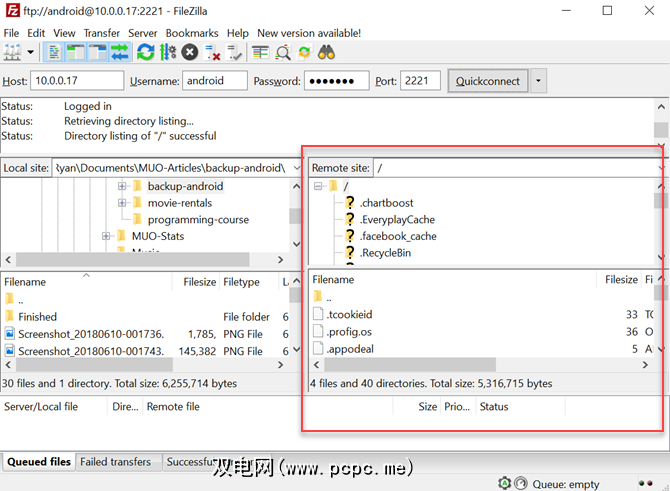
Task: Select .appodeal remote file
Action: [350, 349]
